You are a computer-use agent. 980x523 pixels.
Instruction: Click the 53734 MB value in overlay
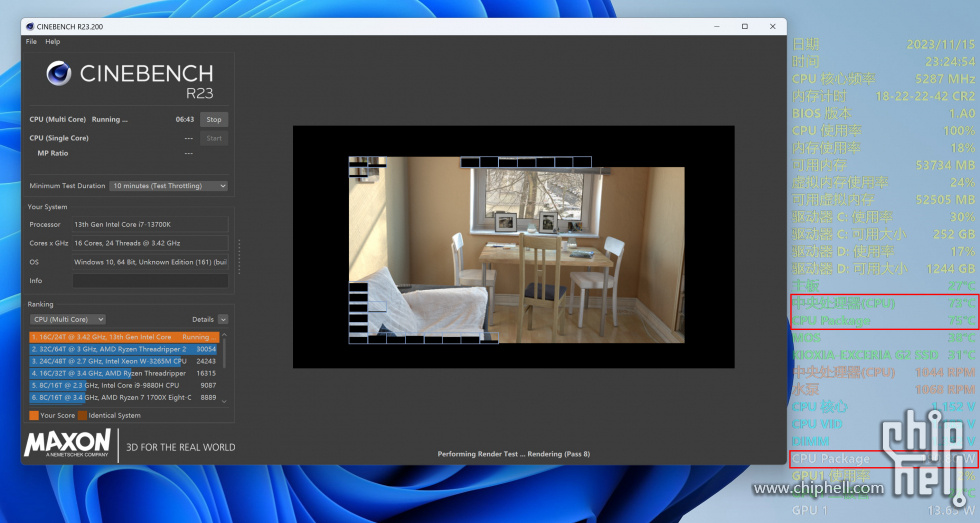pyautogui.click(x=945, y=166)
